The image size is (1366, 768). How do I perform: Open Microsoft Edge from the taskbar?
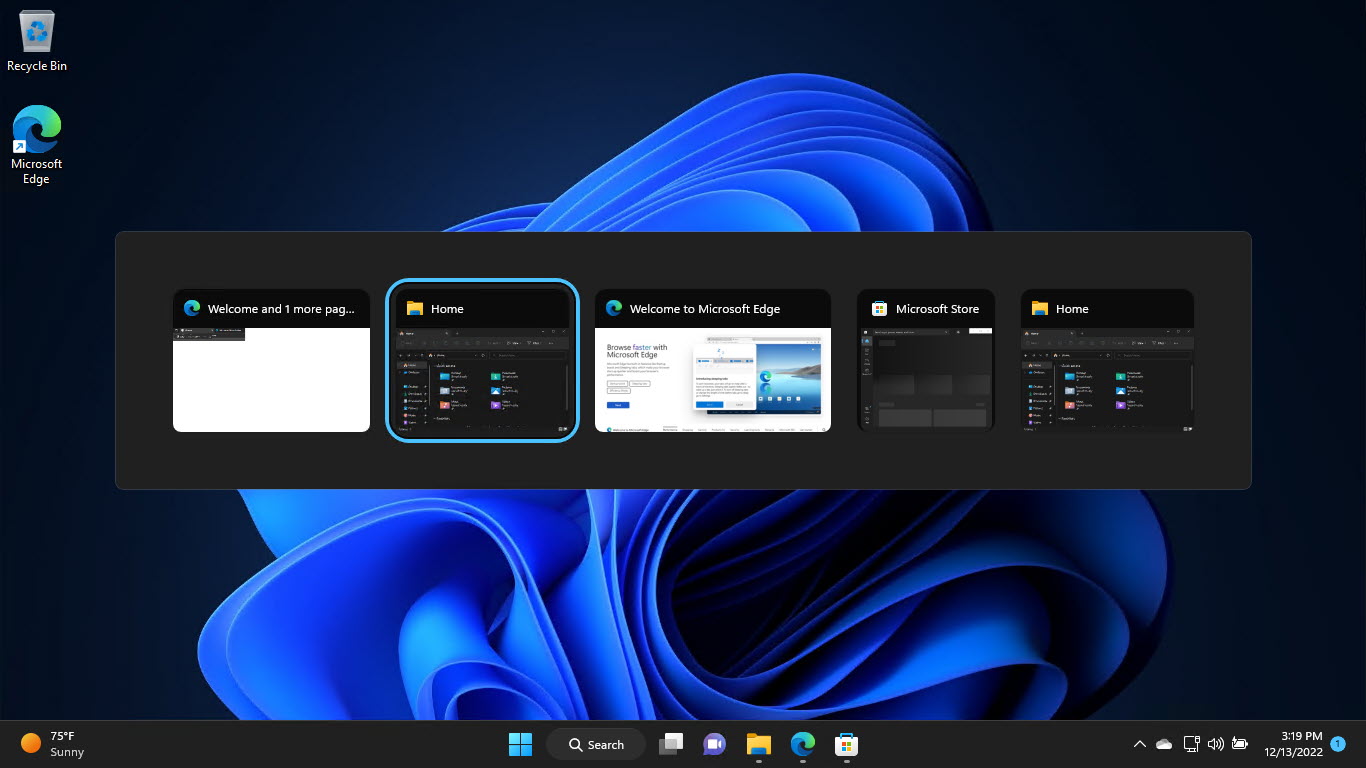tap(802, 744)
